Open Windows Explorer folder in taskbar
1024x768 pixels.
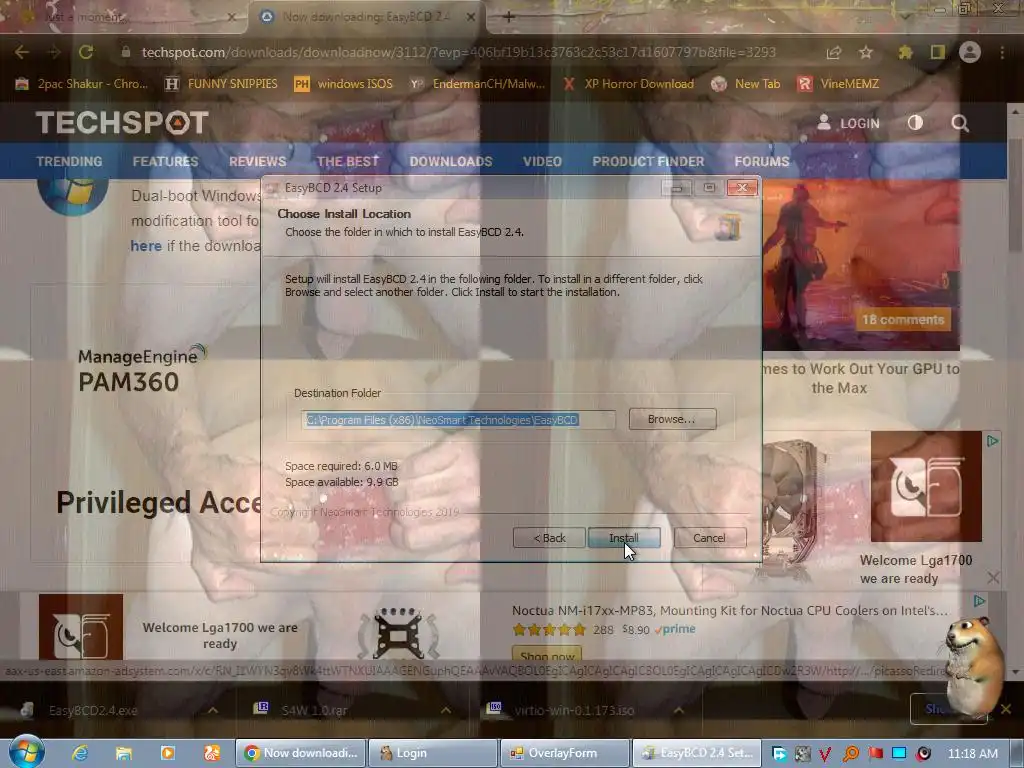[x=123, y=753]
